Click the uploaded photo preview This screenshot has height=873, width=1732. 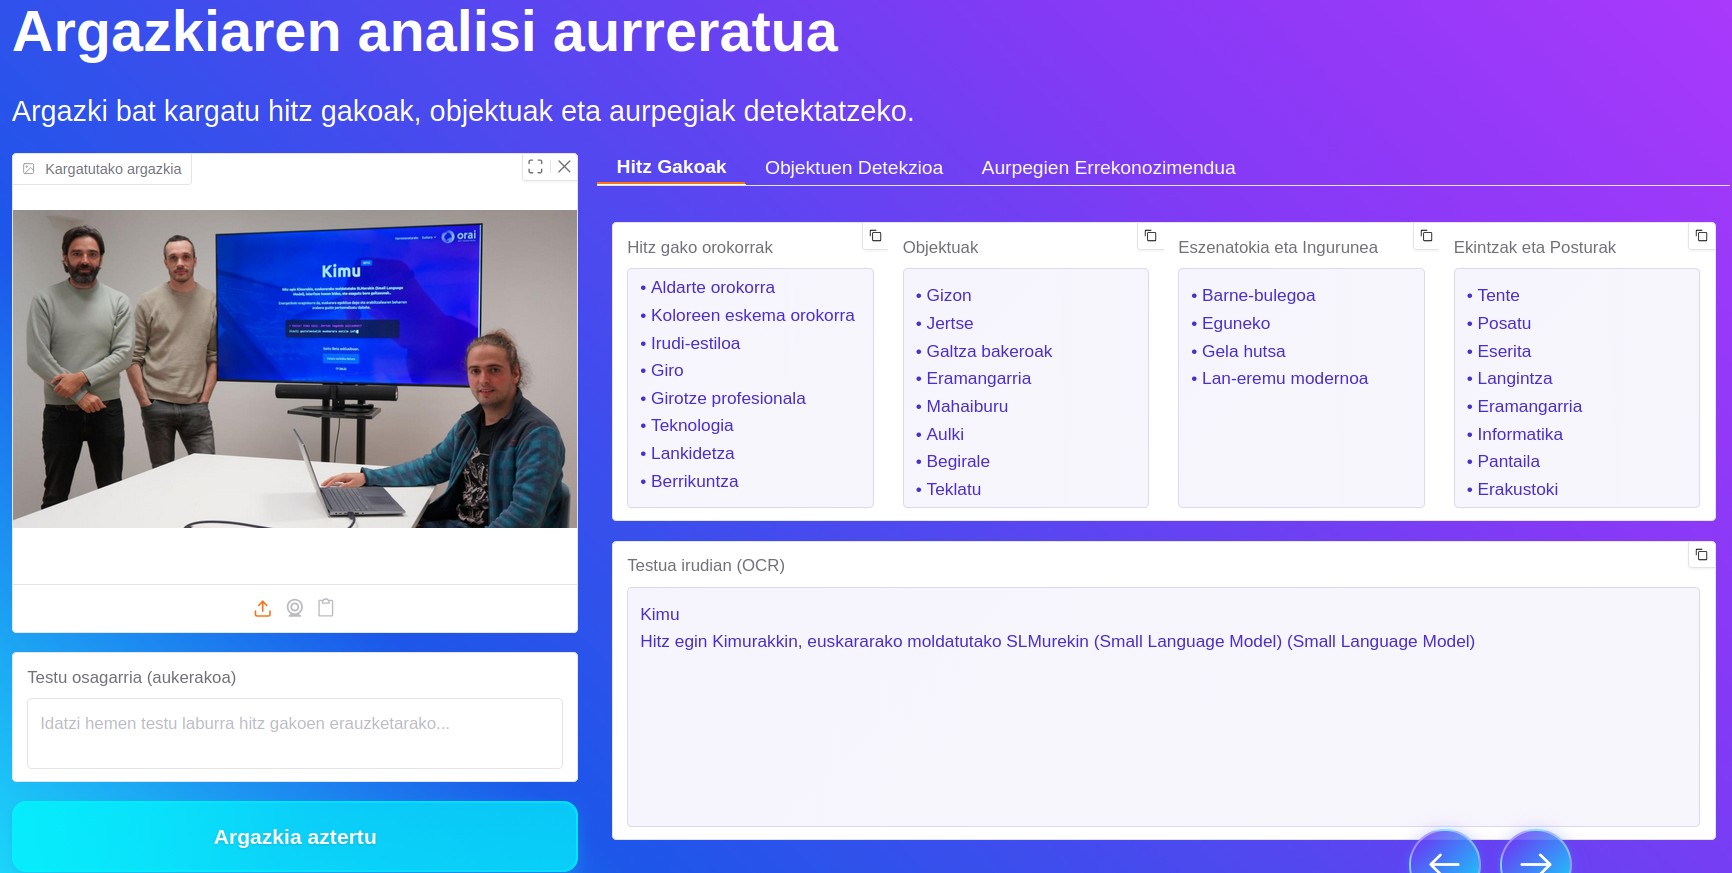coord(295,369)
